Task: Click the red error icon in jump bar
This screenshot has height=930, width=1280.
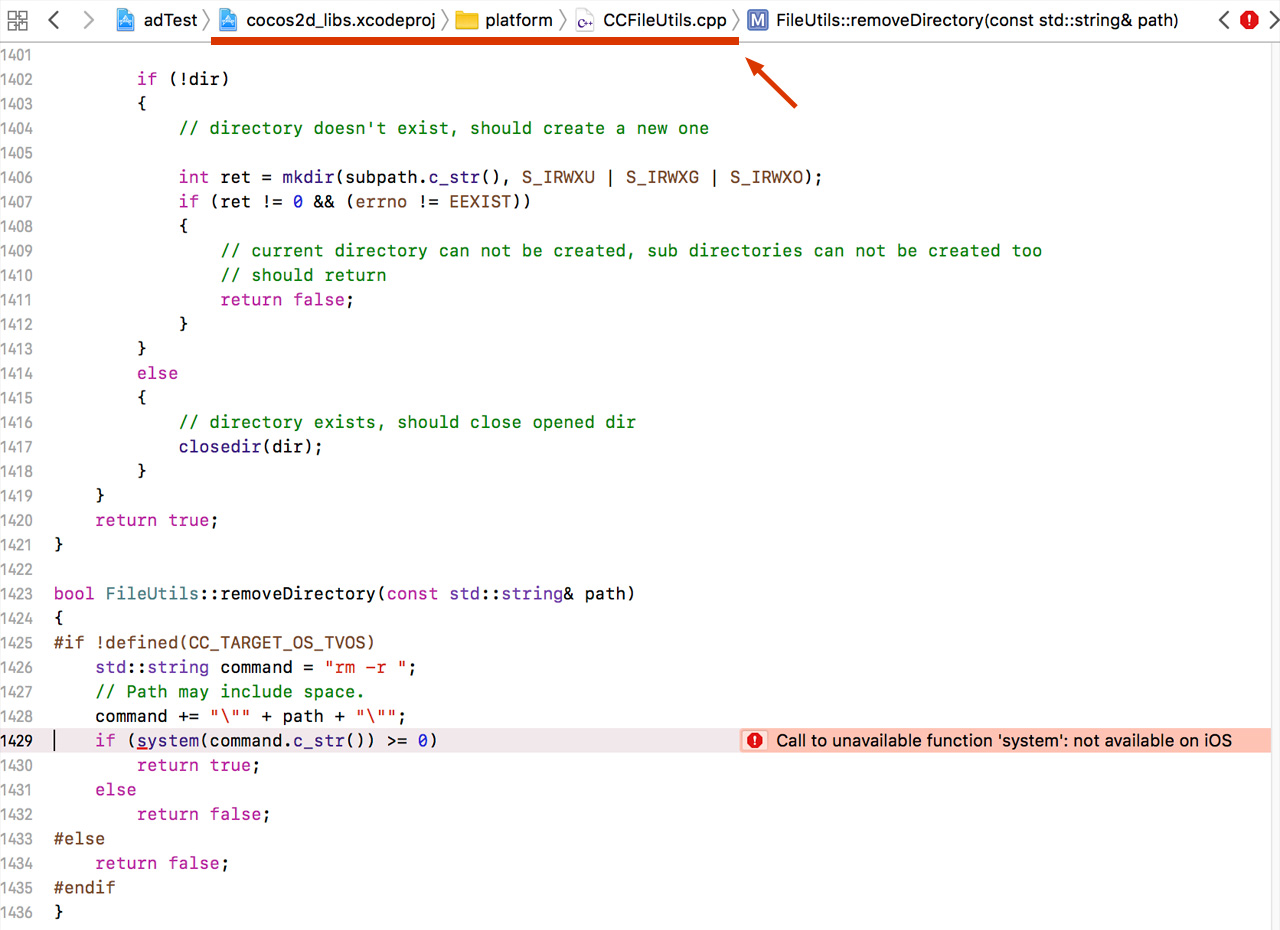Action: click(x=1249, y=20)
